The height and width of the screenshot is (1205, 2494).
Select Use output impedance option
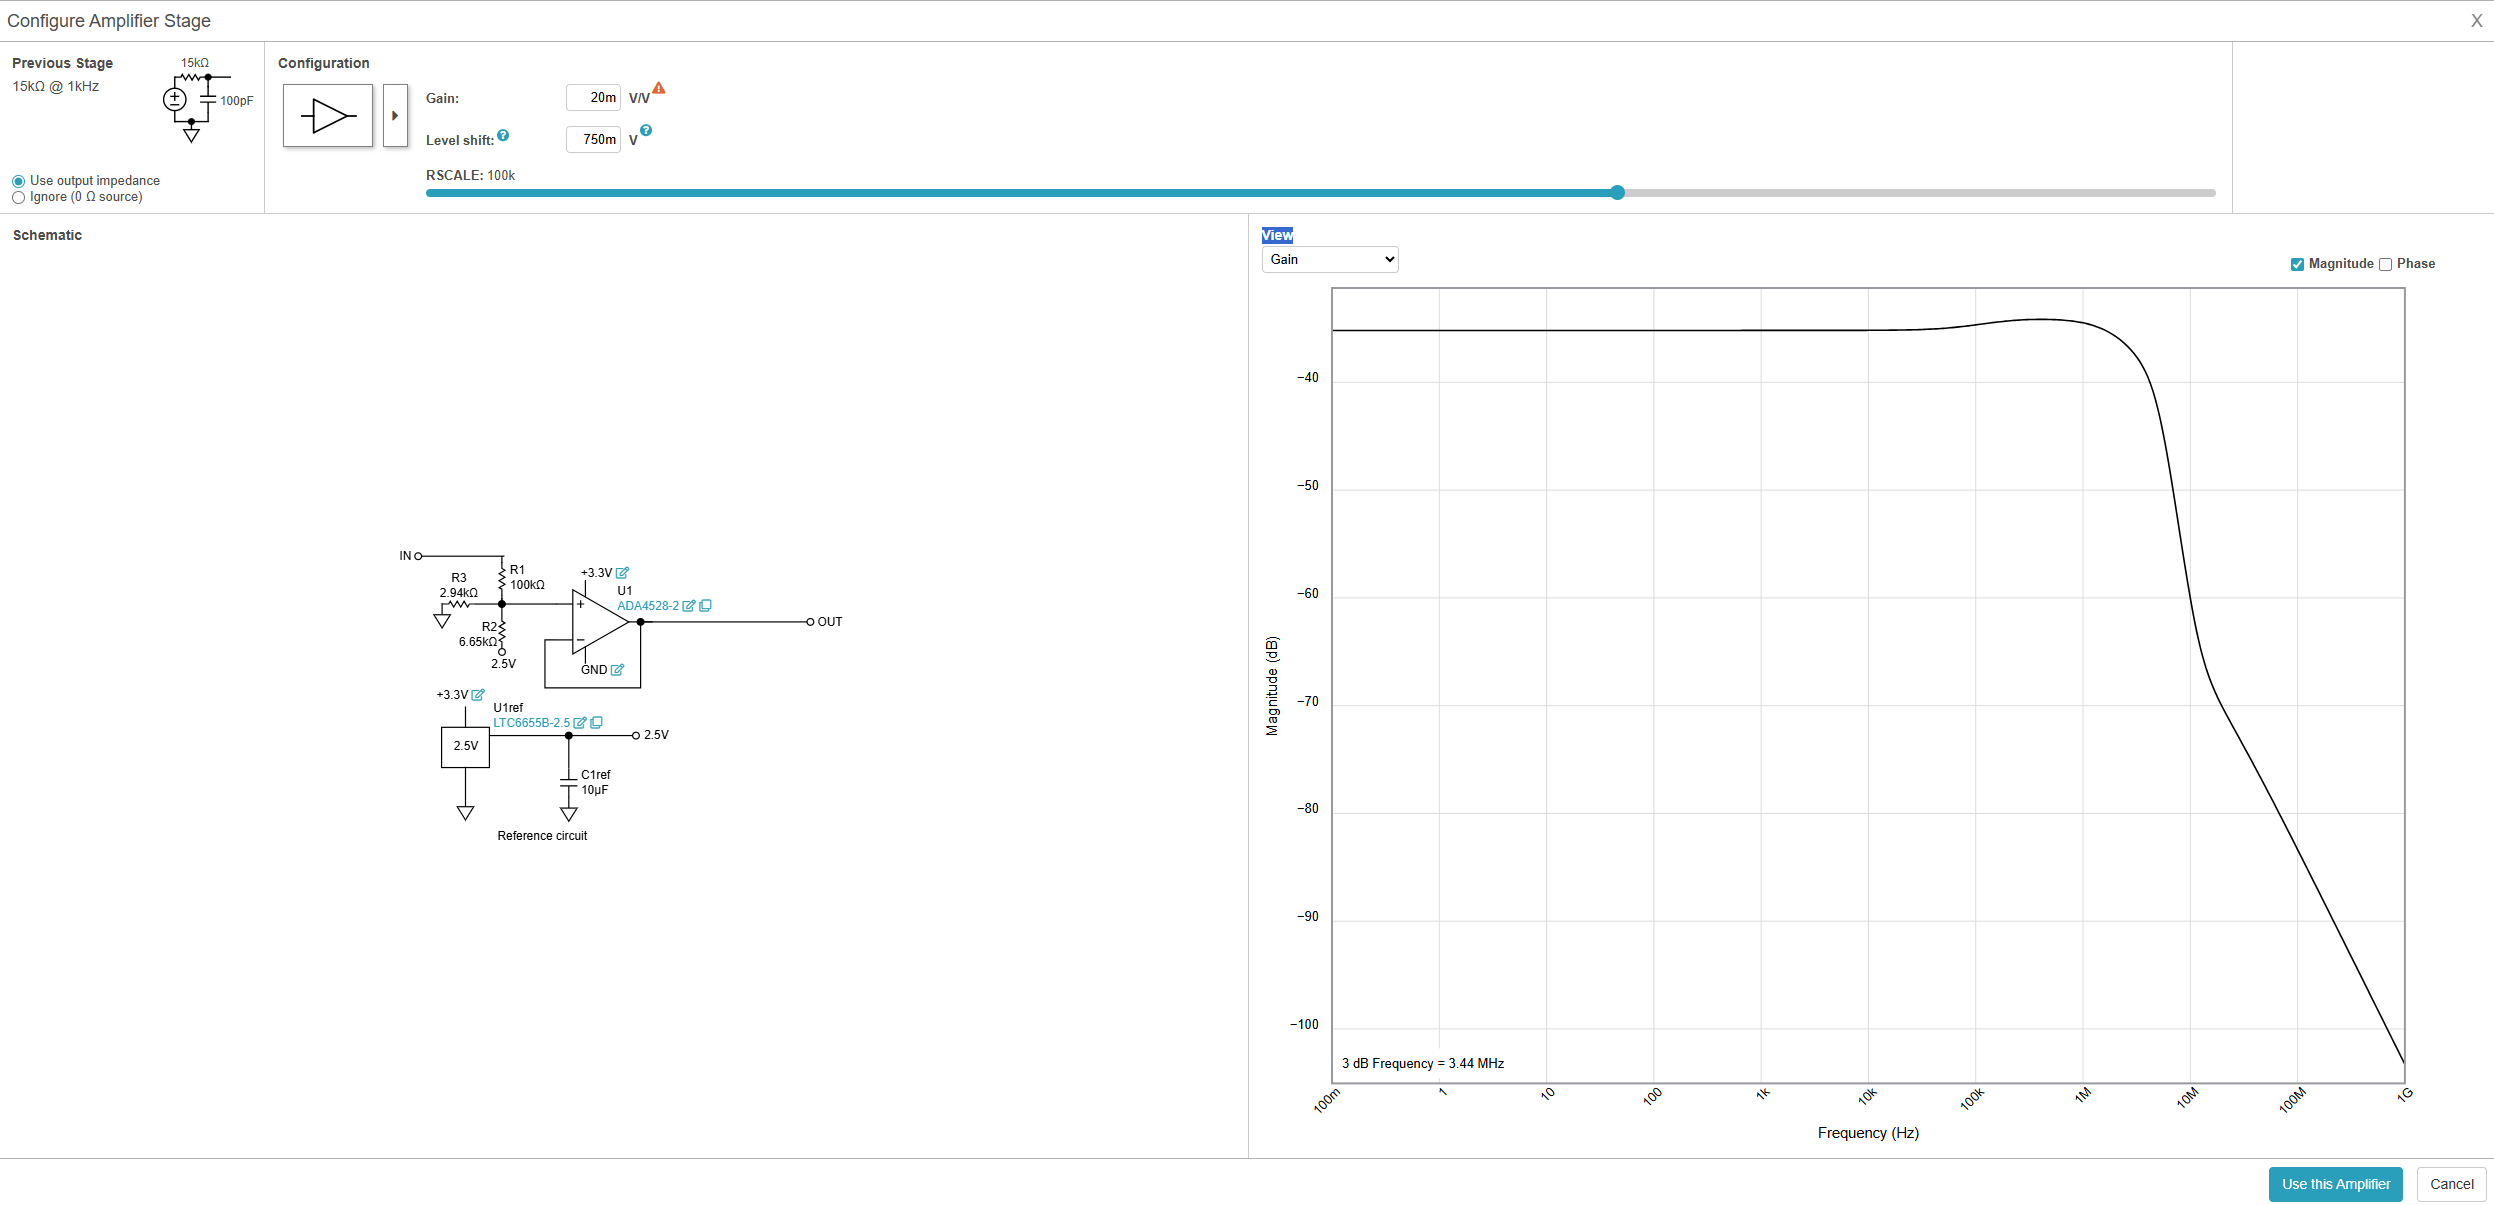click(x=19, y=181)
